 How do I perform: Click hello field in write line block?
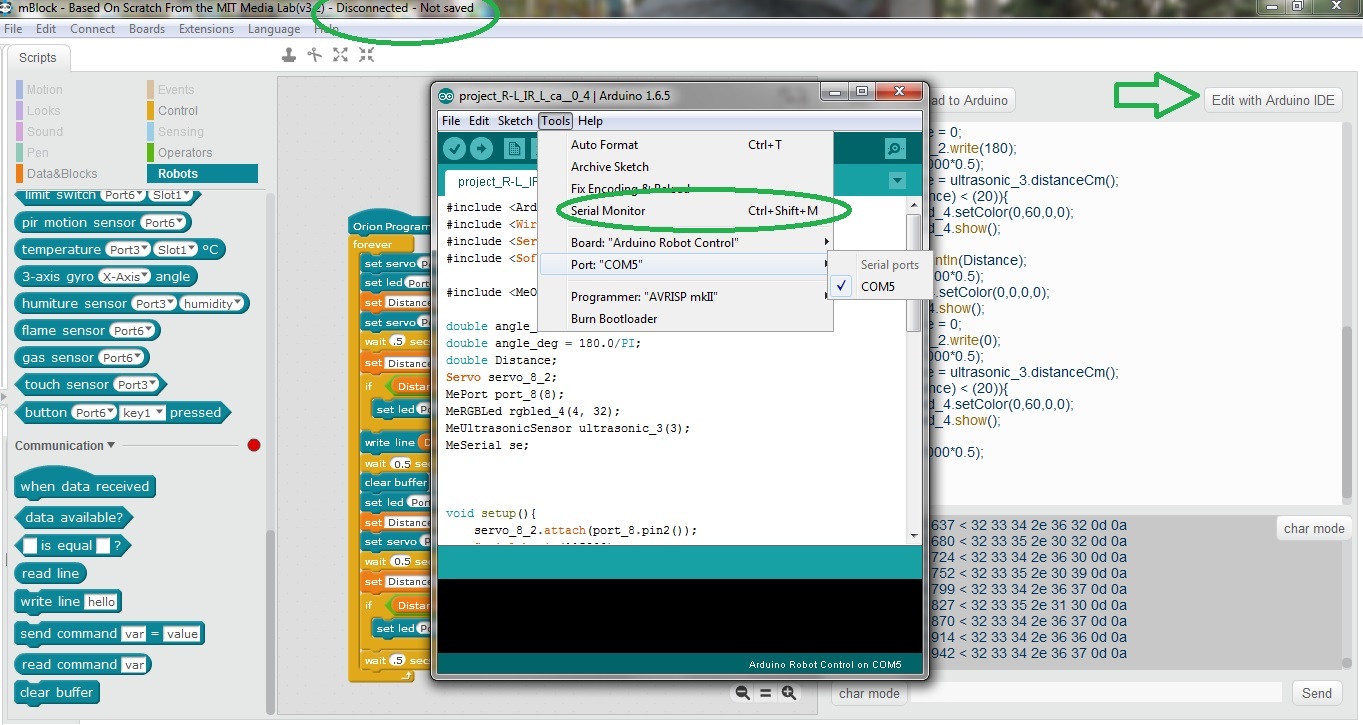coord(101,602)
